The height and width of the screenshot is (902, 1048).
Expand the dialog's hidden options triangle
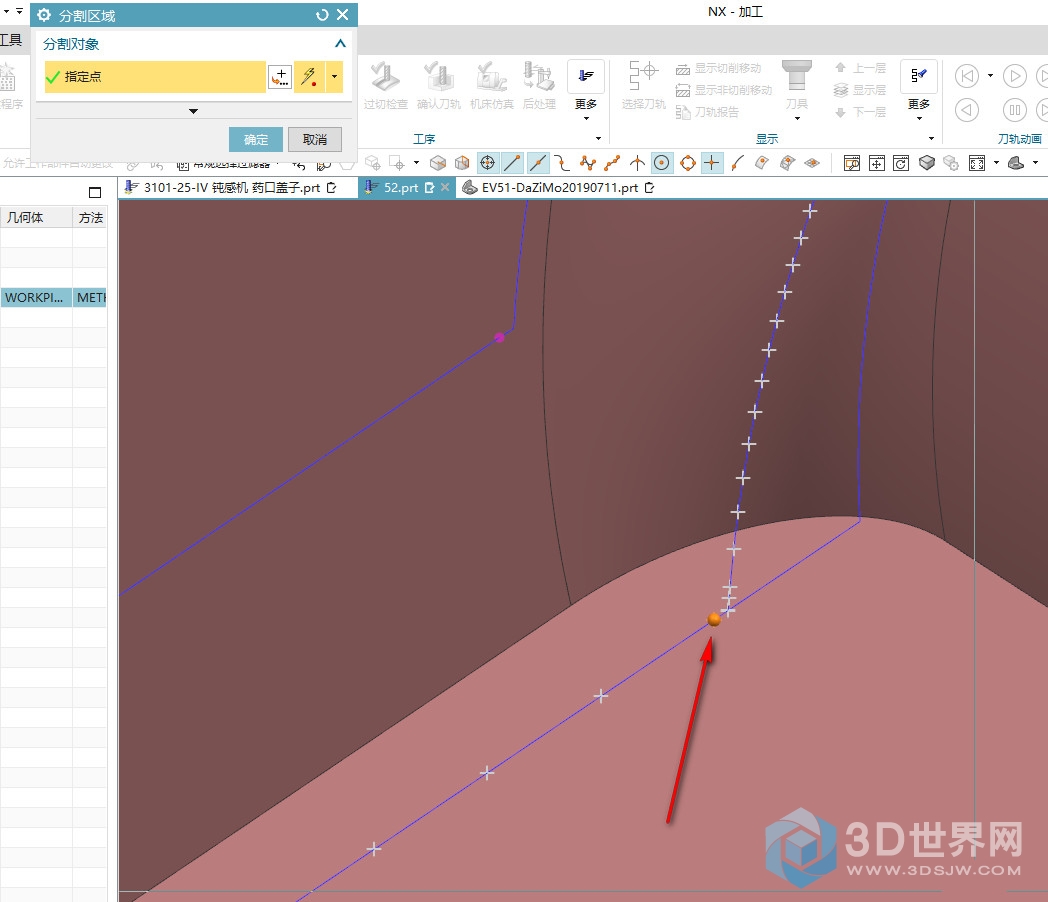click(193, 111)
